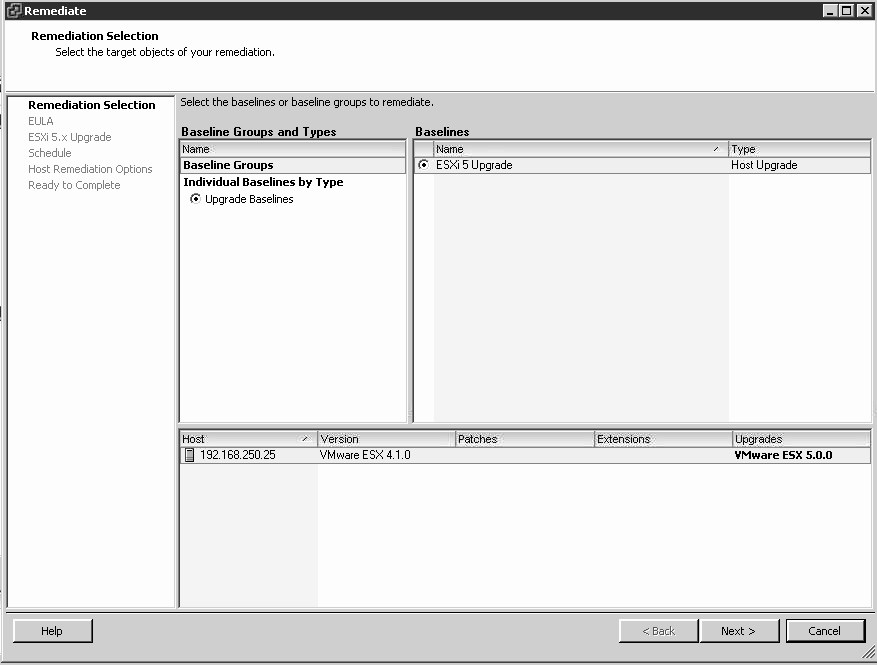Viewport: 877px width, 665px height.
Task: Click the Name header in Baseline Groups and Types
Action: pos(293,149)
